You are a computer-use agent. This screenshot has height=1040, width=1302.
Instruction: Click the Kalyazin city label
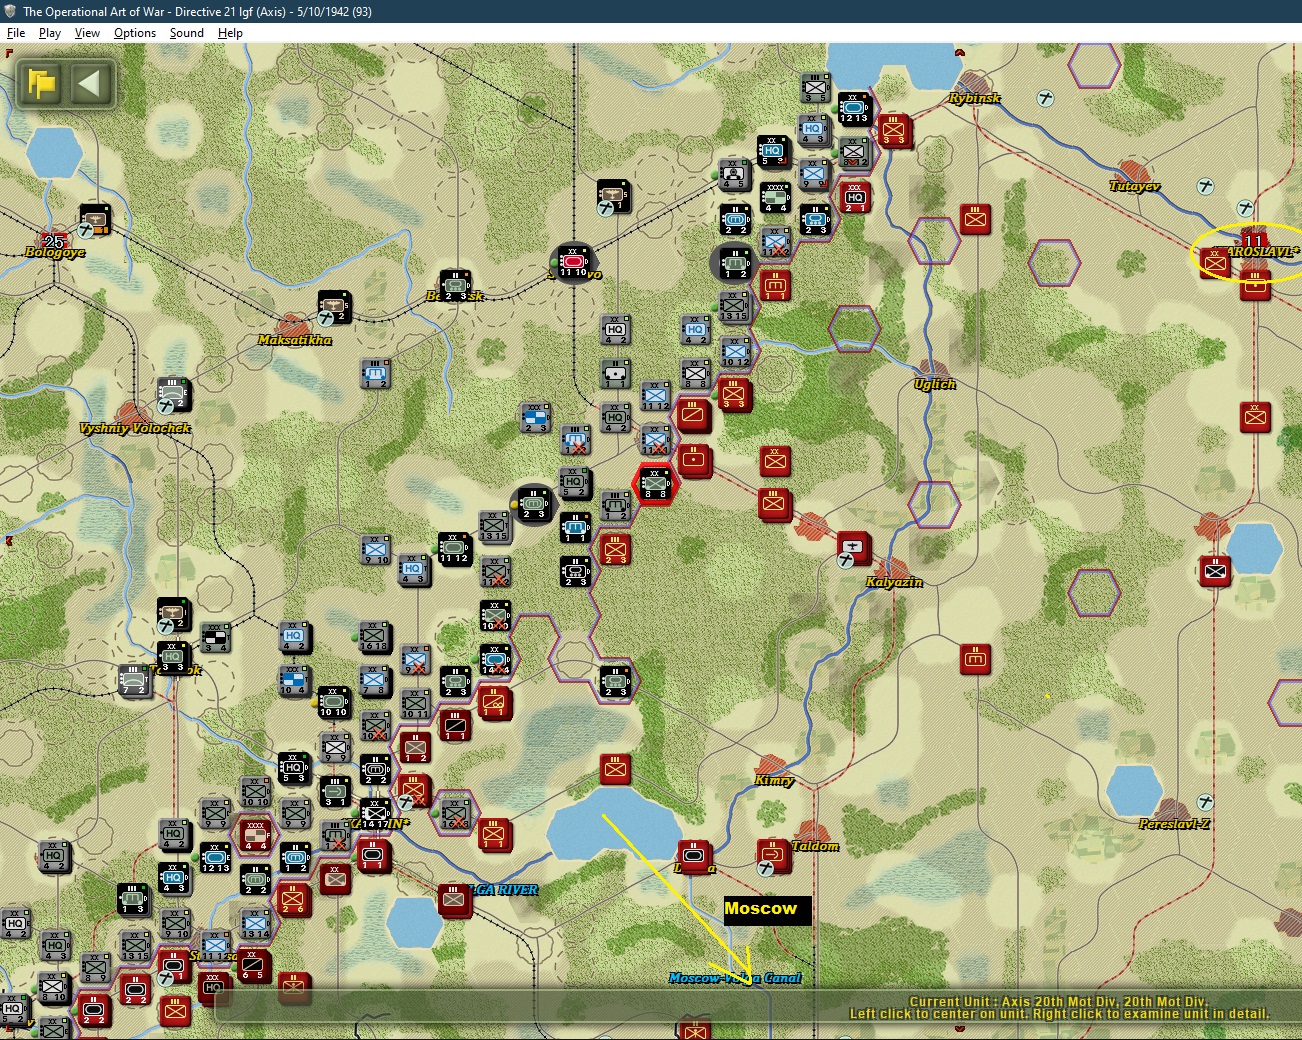pos(894,582)
